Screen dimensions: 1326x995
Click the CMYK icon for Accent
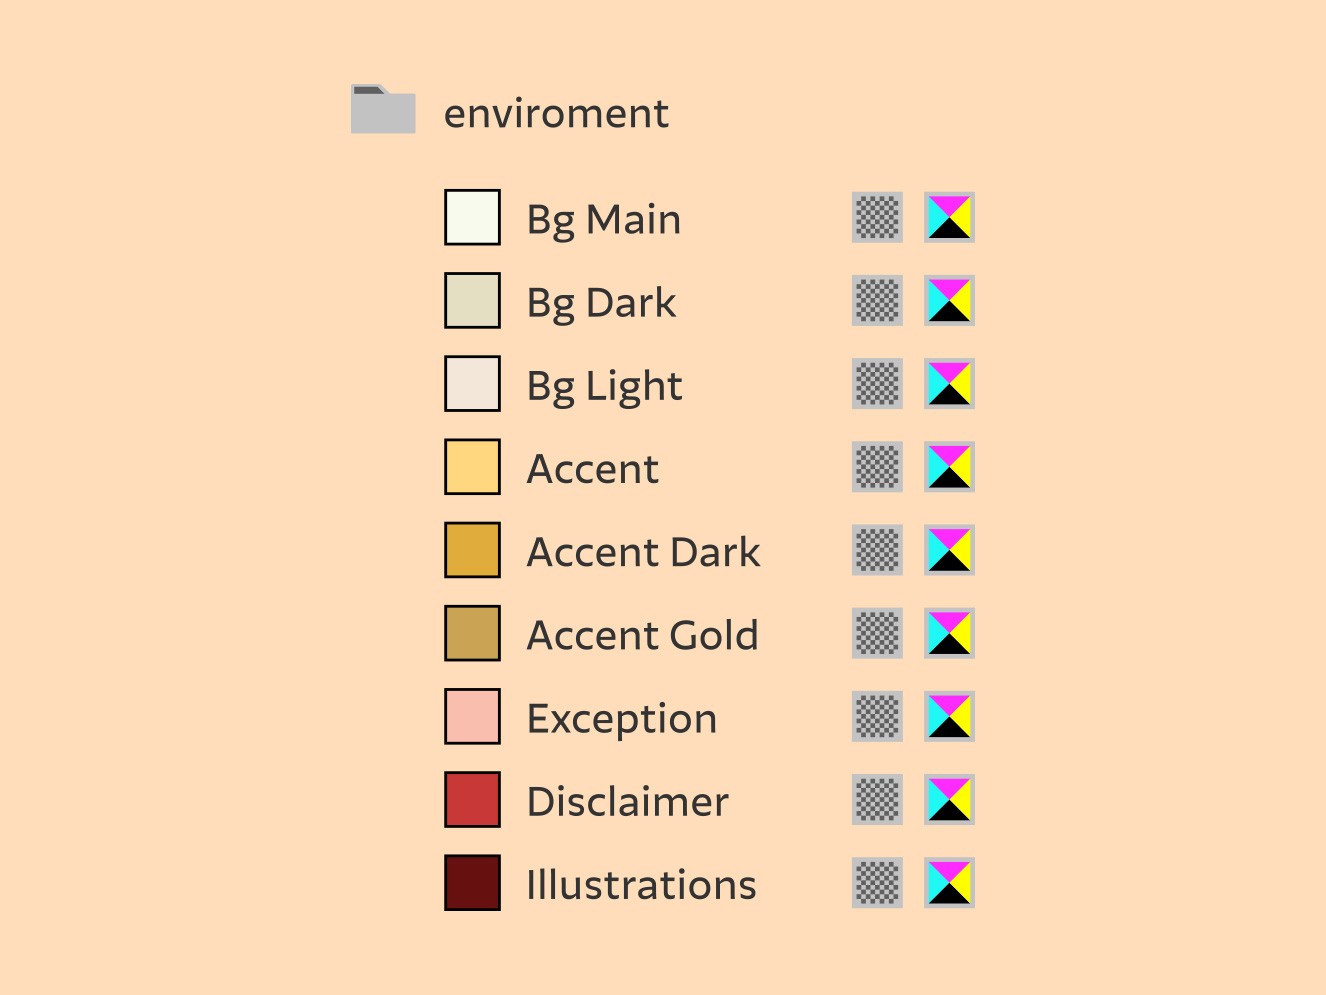pos(949,466)
